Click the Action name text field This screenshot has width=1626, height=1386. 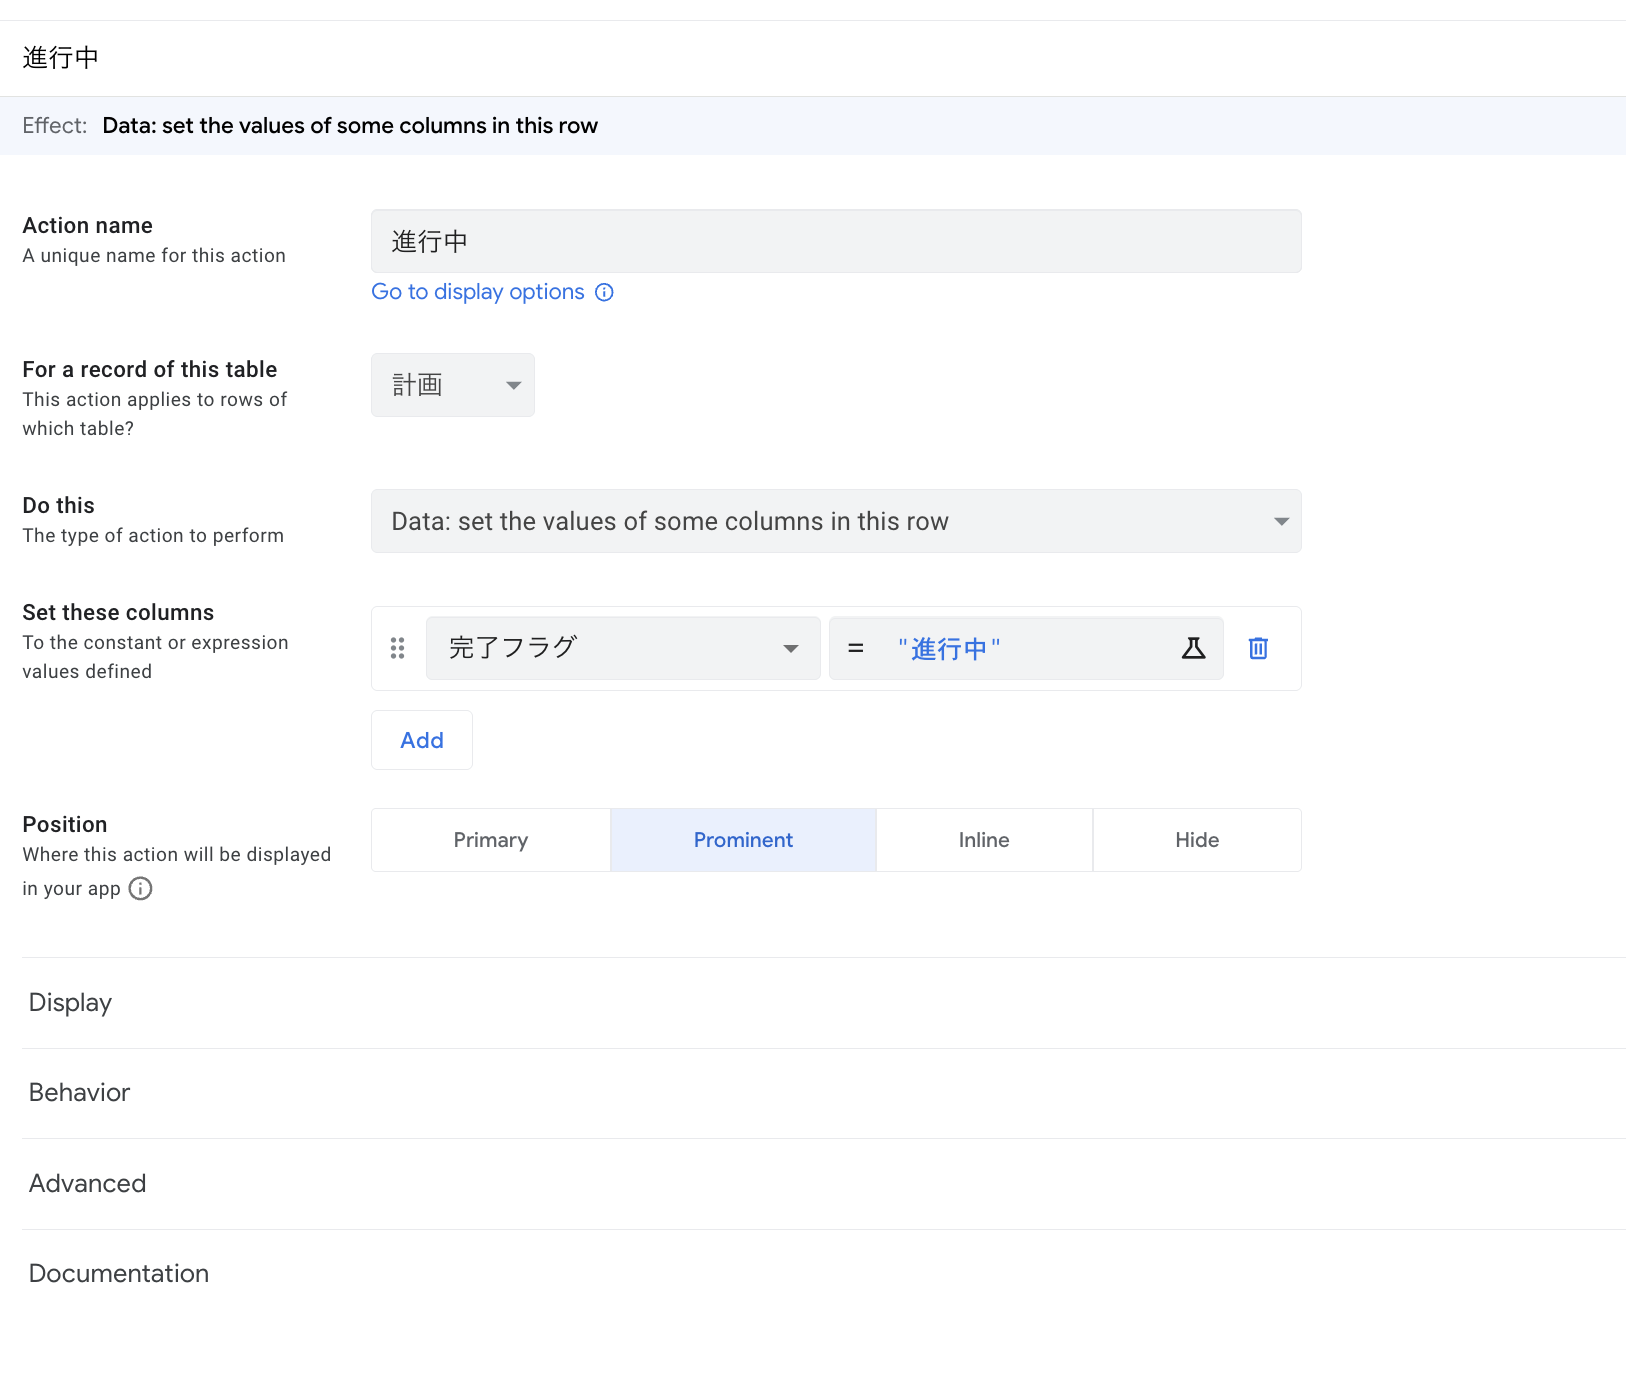[x=835, y=241]
